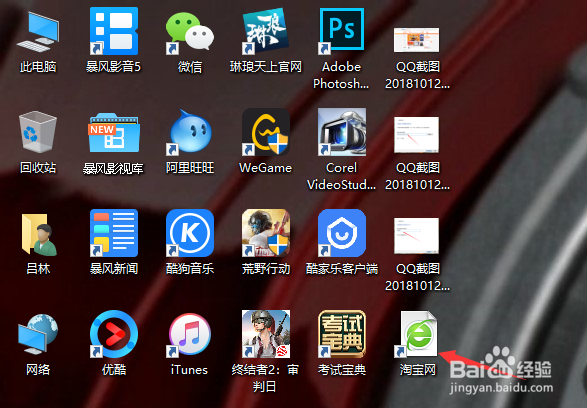Click the 优酷 text label

click(x=114, y=370)
